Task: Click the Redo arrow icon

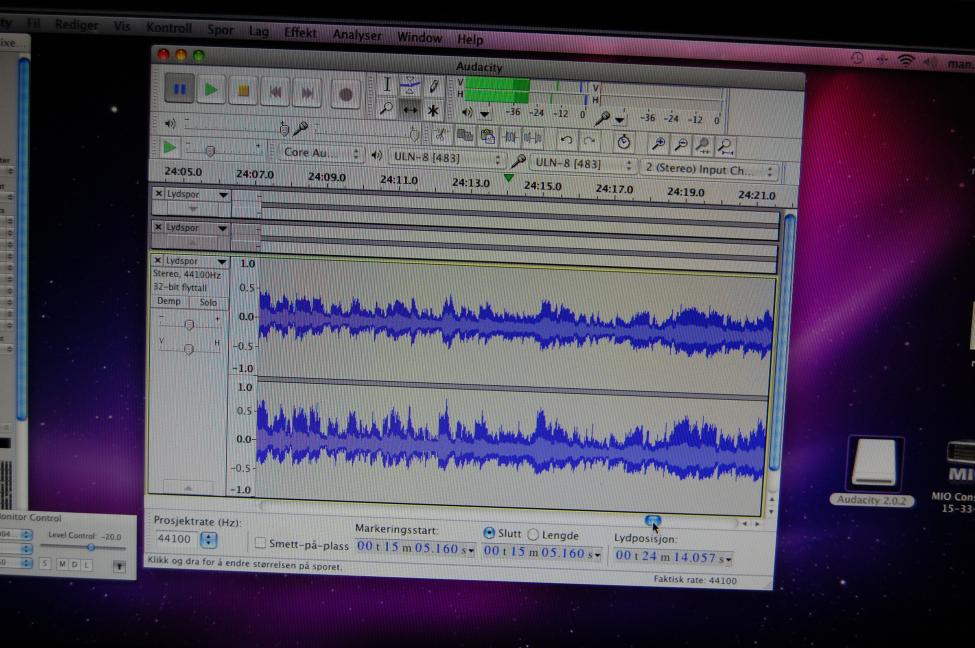Action: [589, 140]
